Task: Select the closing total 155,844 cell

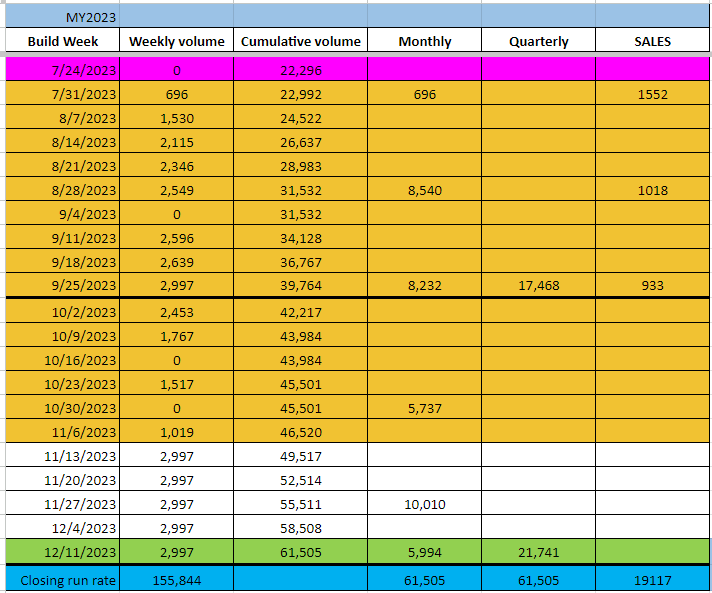Action: point(176,579)
